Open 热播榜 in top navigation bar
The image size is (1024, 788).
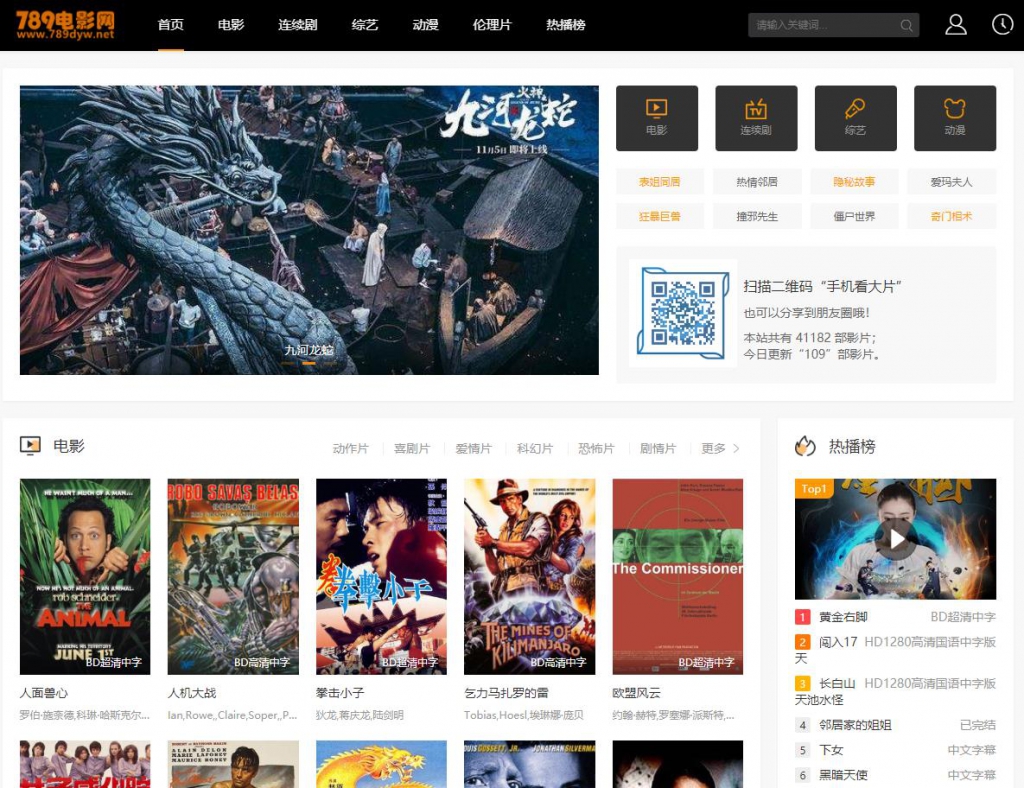pos(566,25)
